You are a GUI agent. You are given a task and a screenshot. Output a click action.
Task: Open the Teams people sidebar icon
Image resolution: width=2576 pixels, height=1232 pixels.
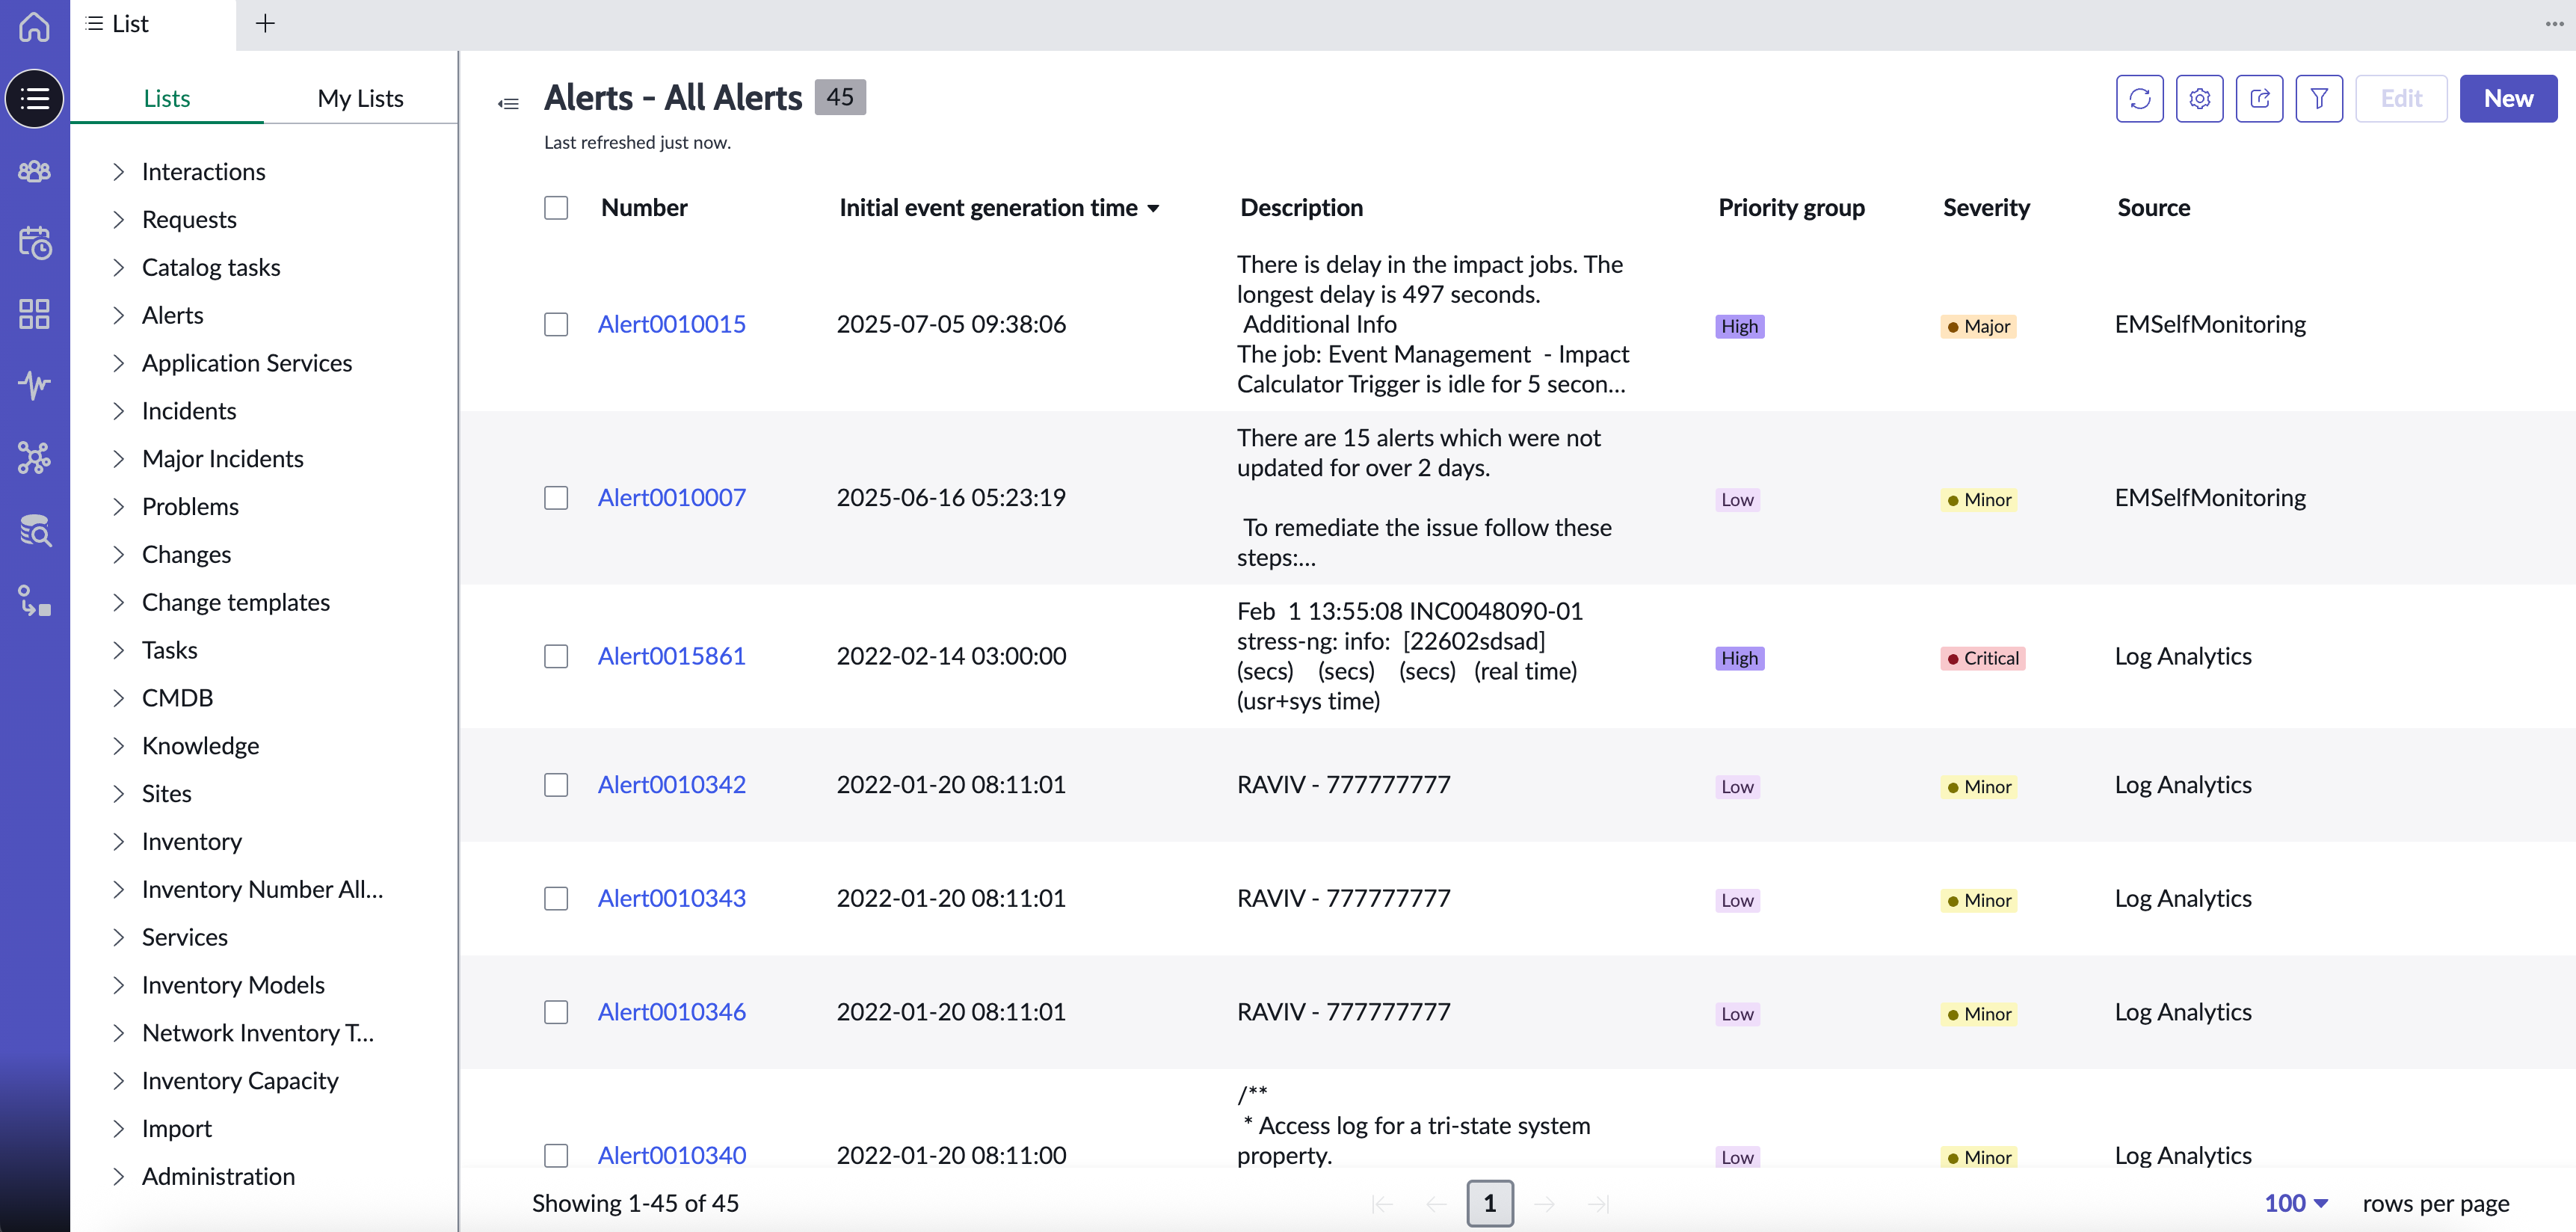34,171
